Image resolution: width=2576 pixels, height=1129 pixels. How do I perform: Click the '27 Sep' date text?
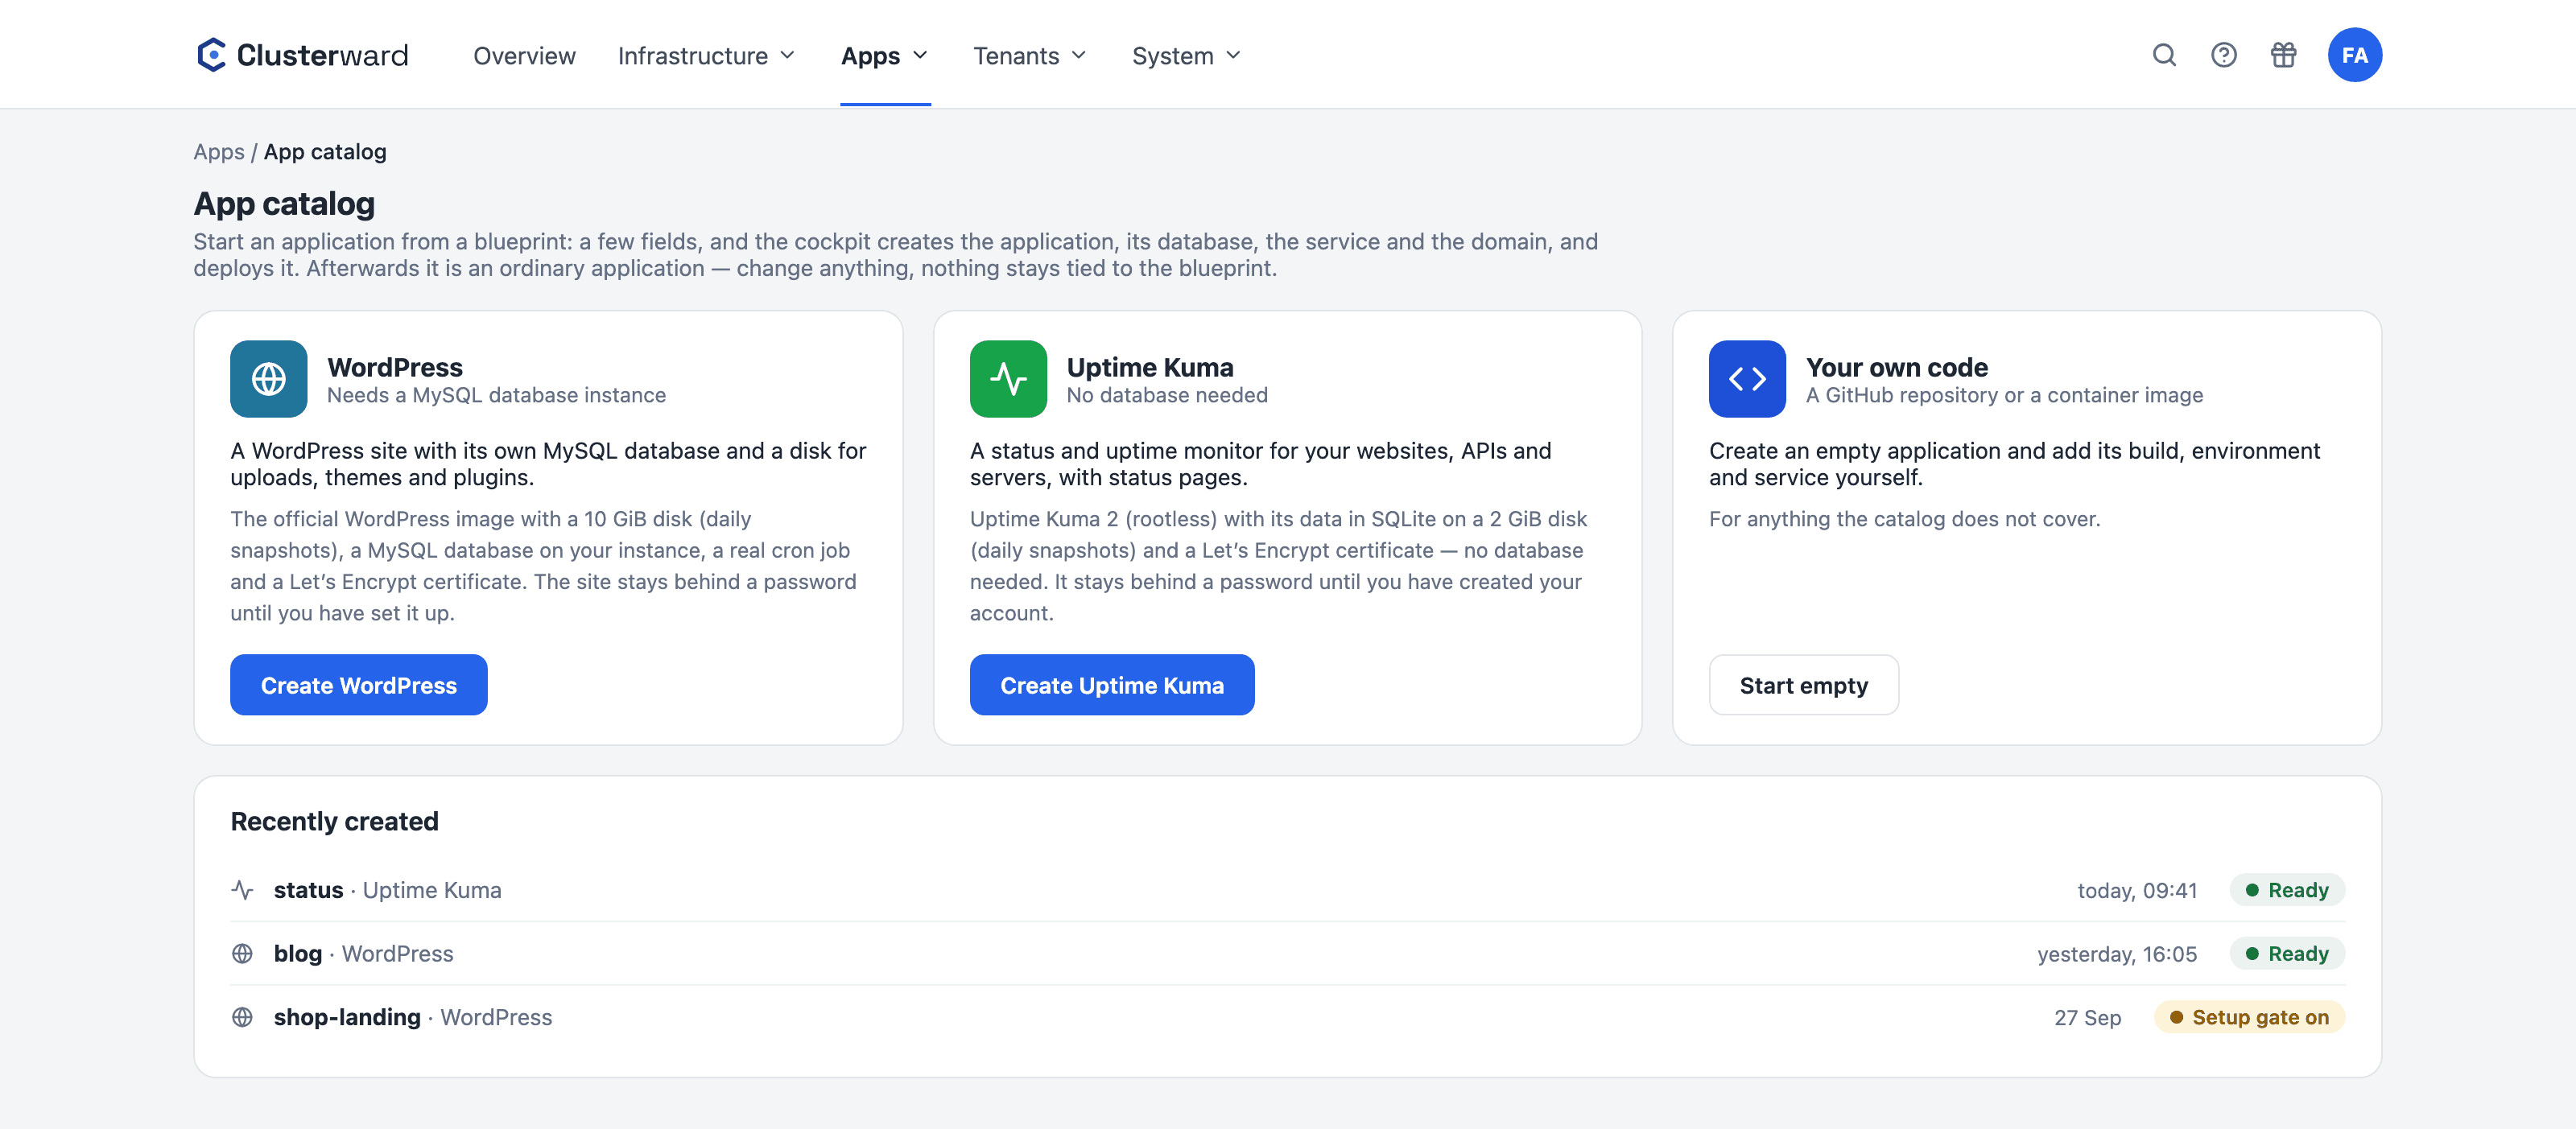[x=2087, y=1017]
